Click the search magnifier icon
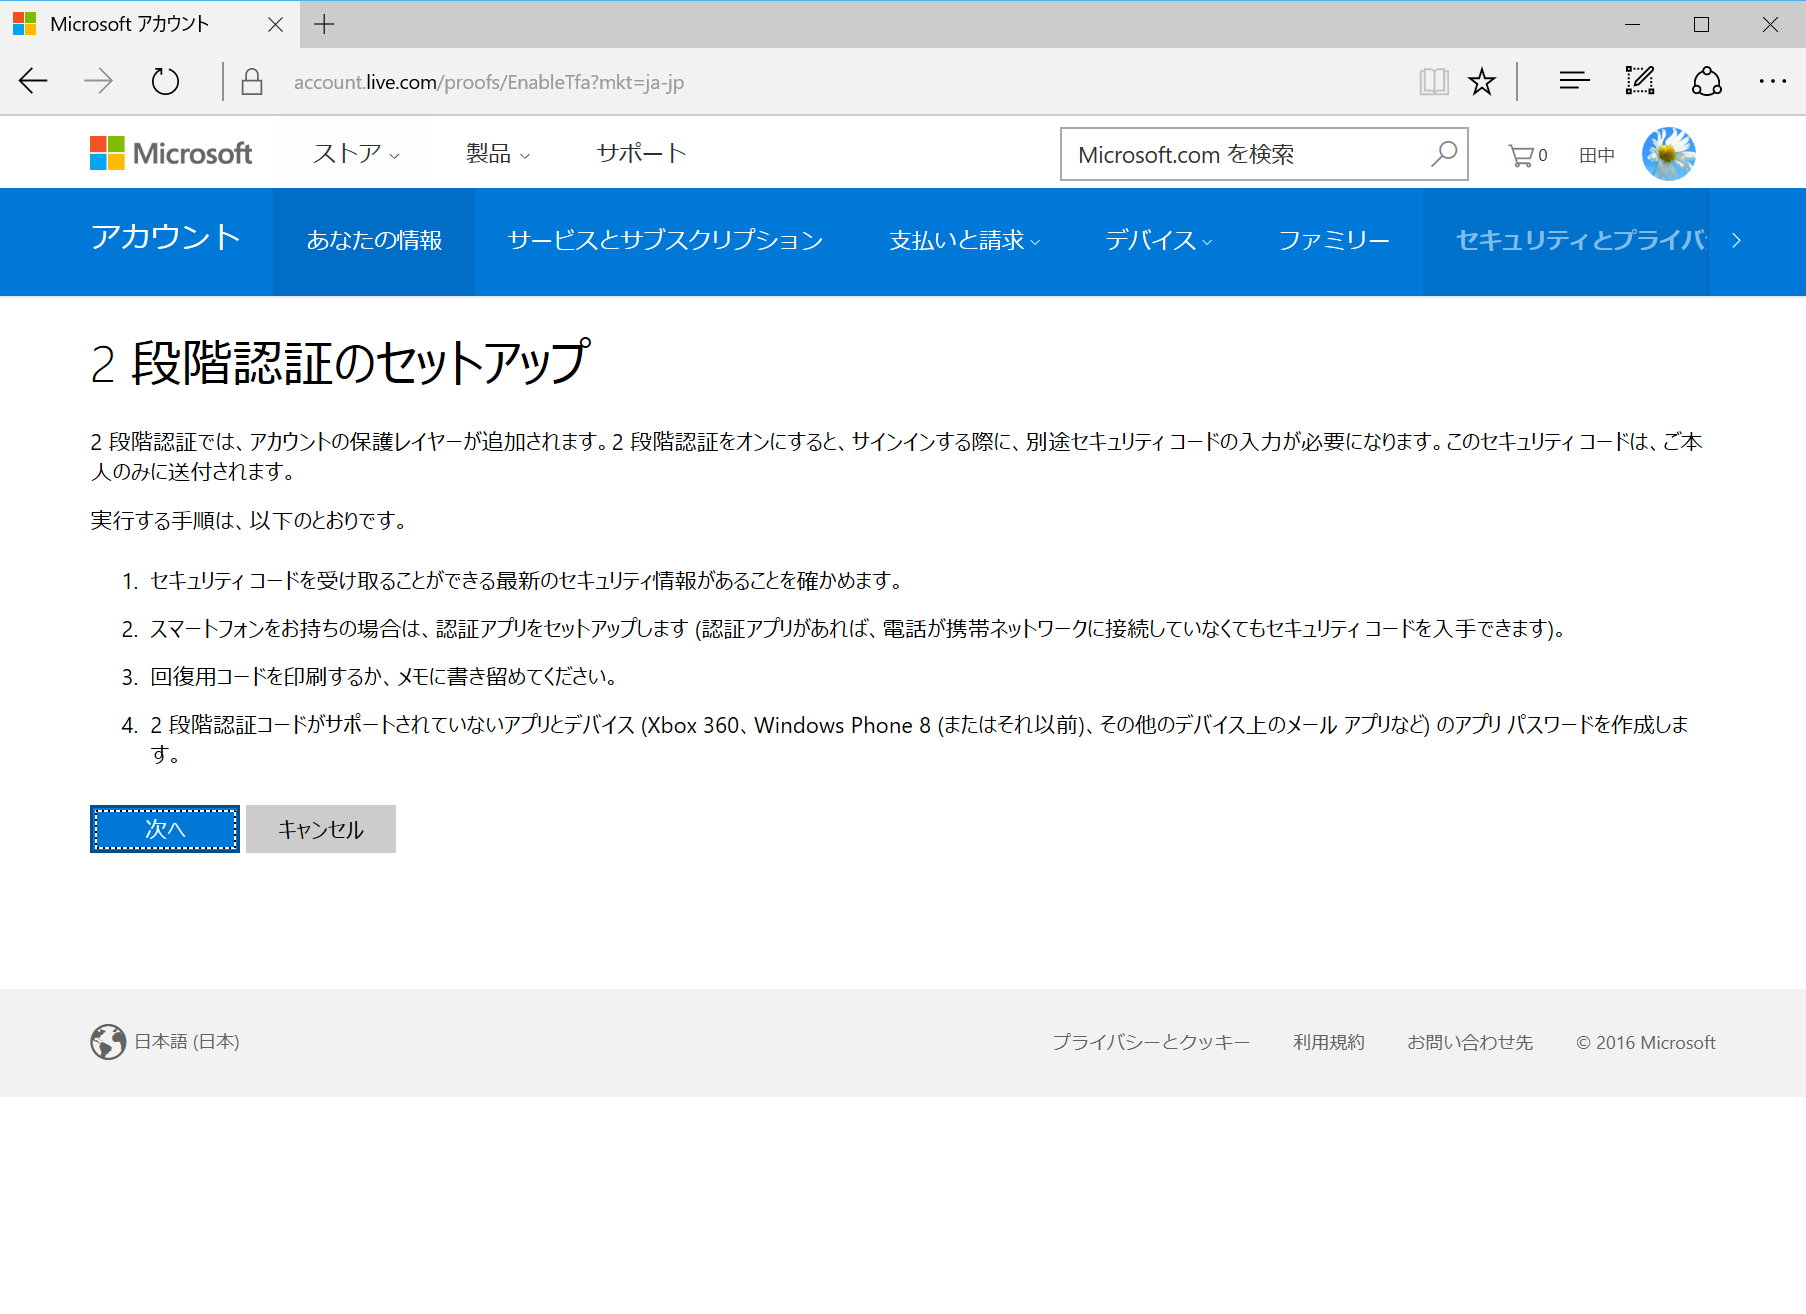This screenshot has height=1314, width=1806. click(1444, 154)
